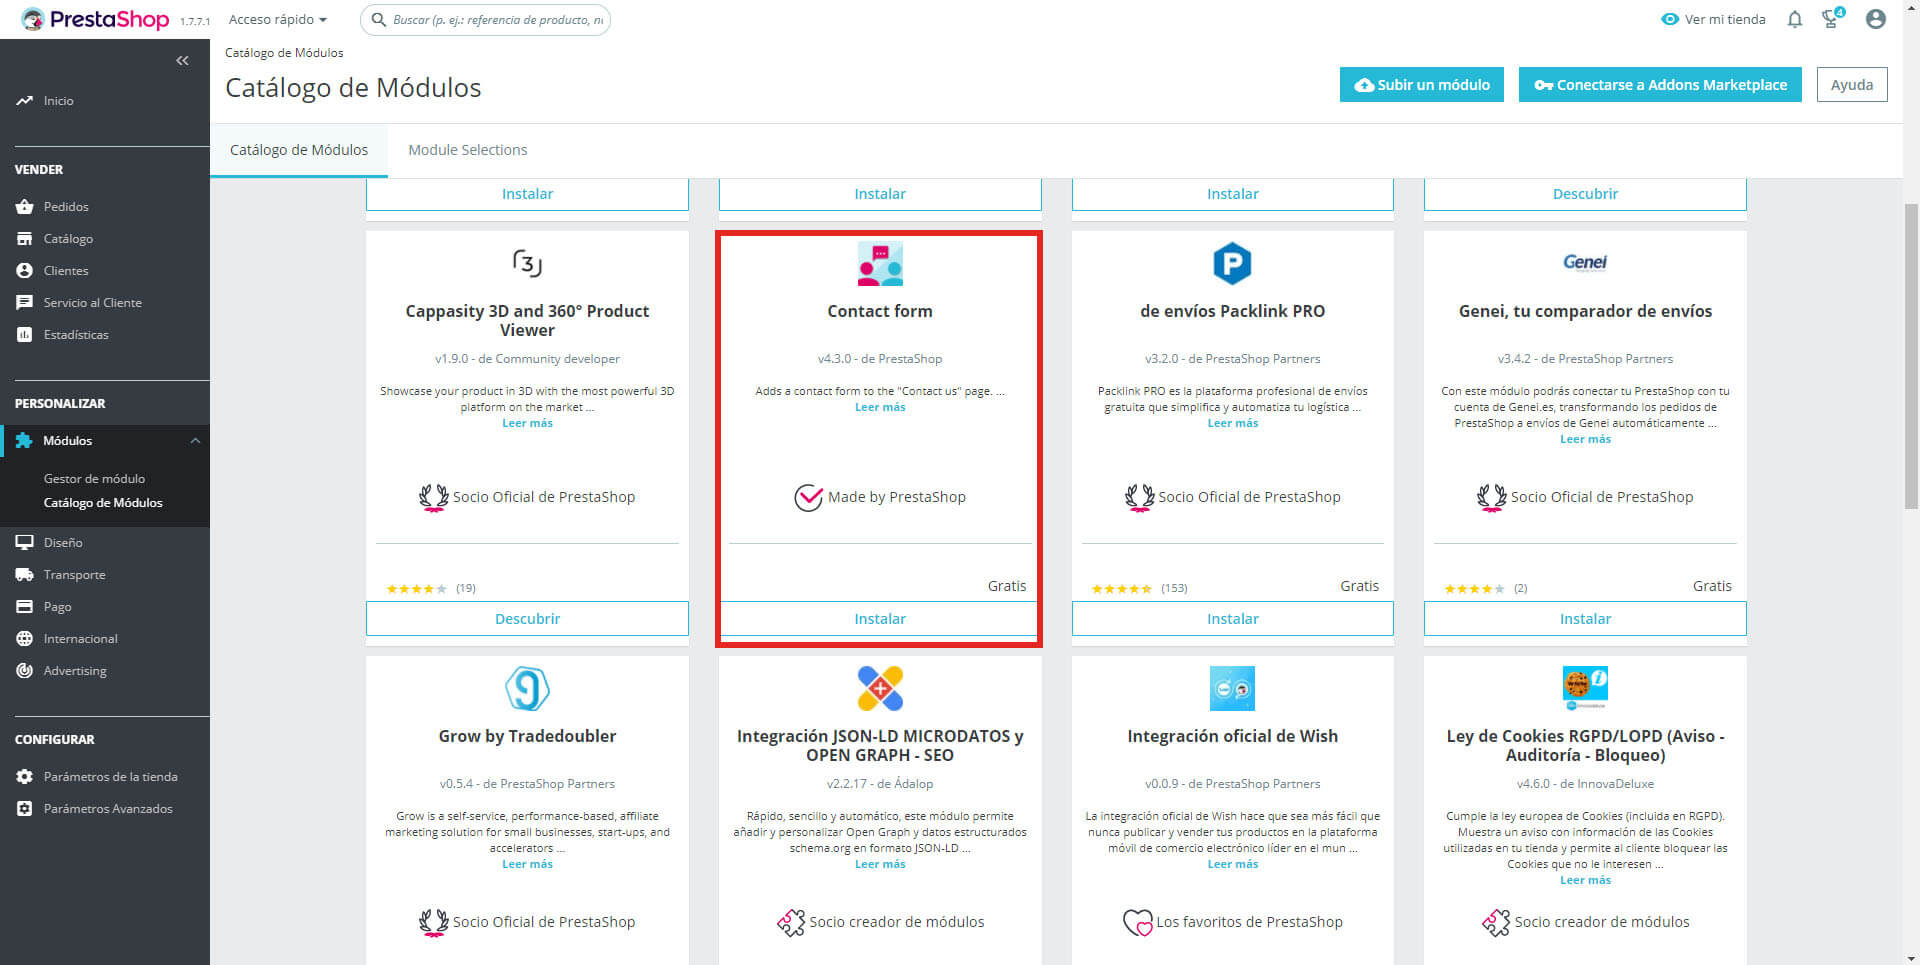This screenshot has height=965, width=1920.
Task: Click Leer más under Contact form description
Action: click(880, 407)
